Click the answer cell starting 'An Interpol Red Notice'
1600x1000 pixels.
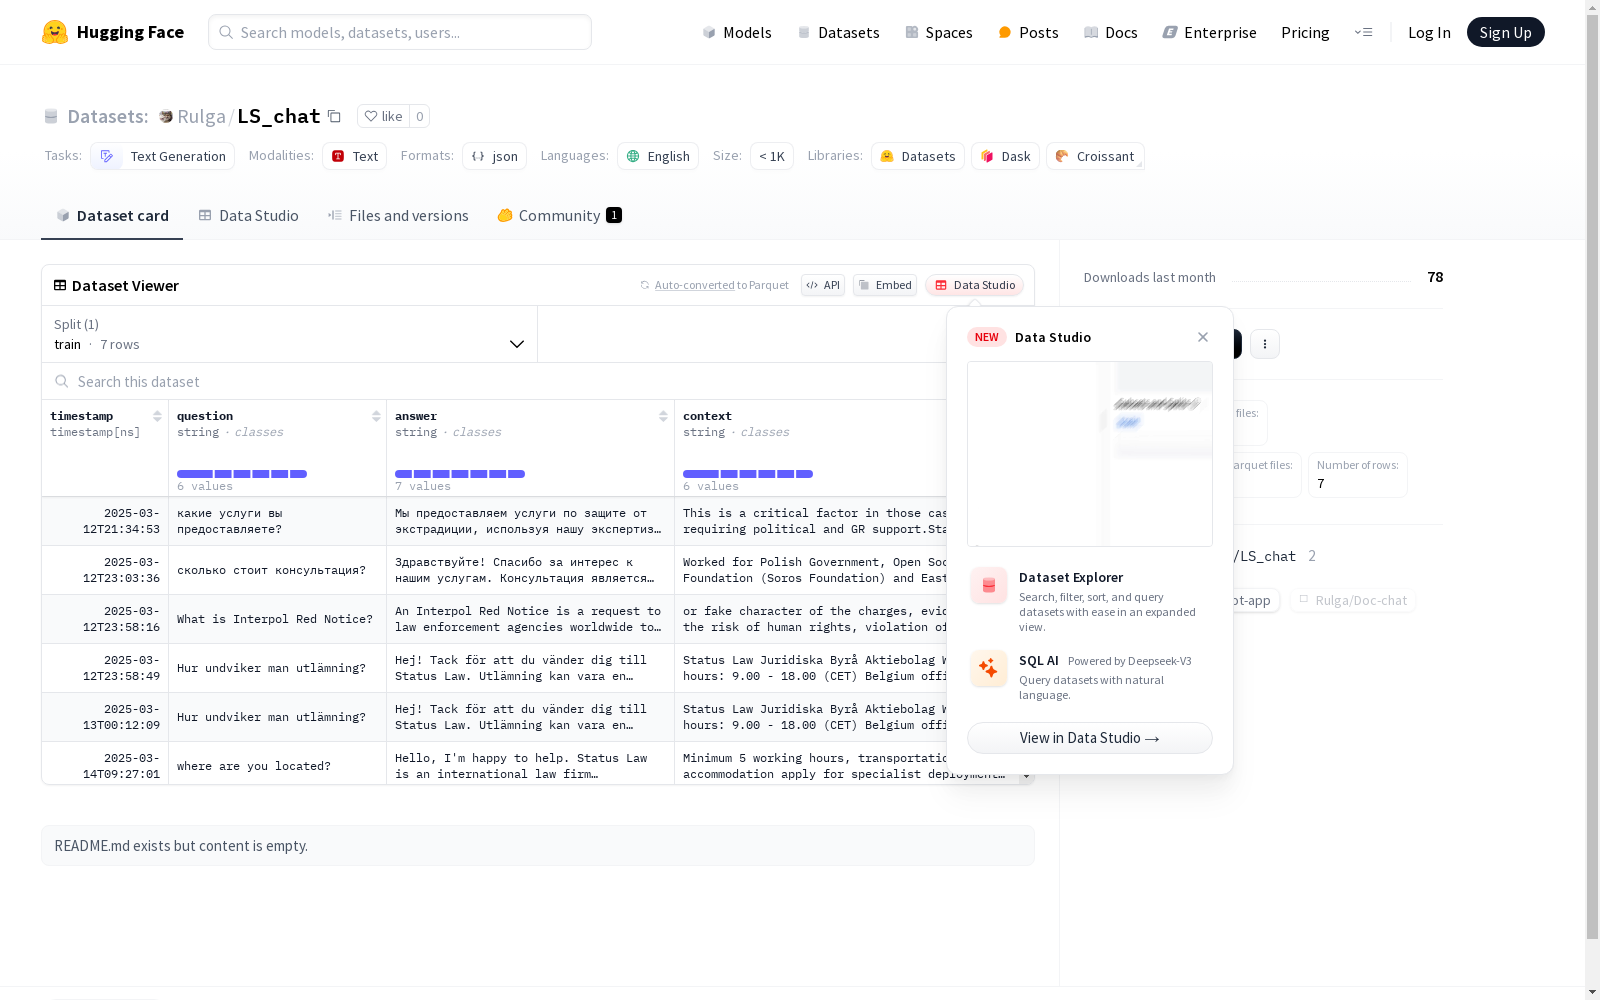tap(530, 619)
